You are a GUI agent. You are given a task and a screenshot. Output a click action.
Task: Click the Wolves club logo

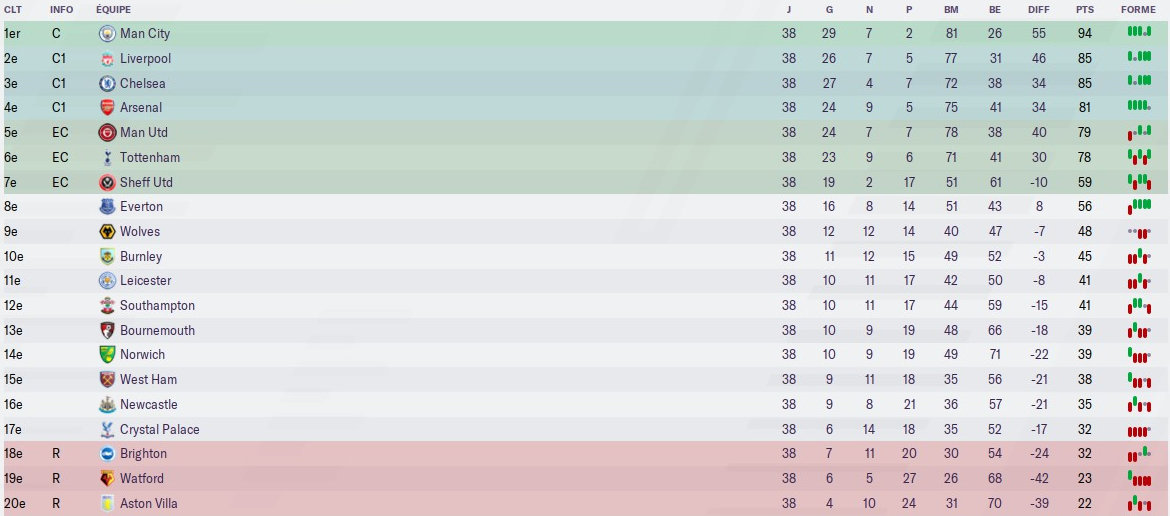point(107,232)
